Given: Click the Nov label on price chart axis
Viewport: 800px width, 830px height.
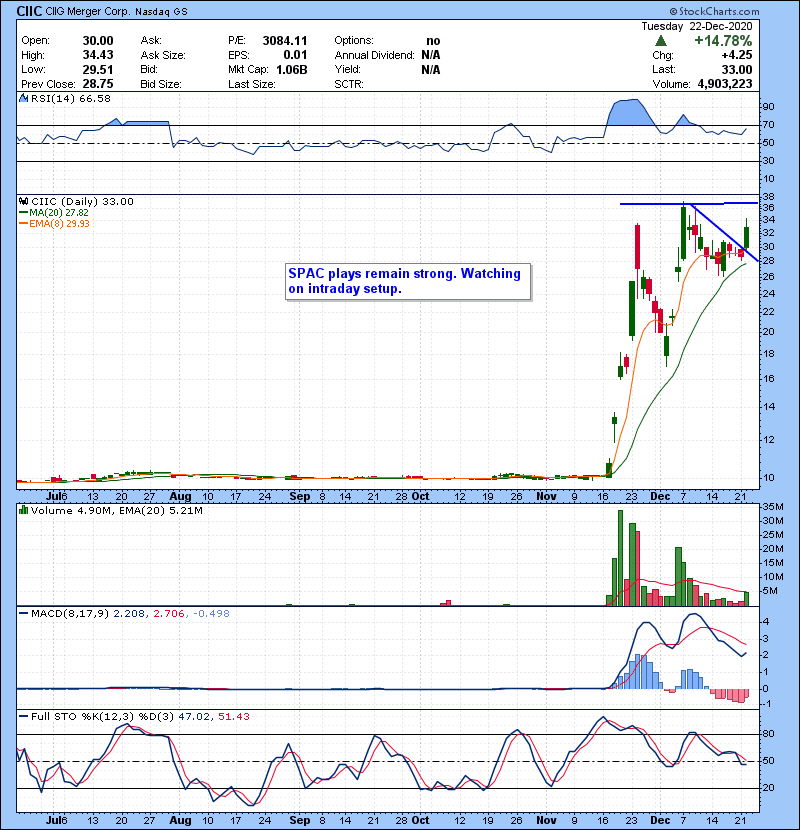Looking at the screenshot, I should tap(546, 497).
